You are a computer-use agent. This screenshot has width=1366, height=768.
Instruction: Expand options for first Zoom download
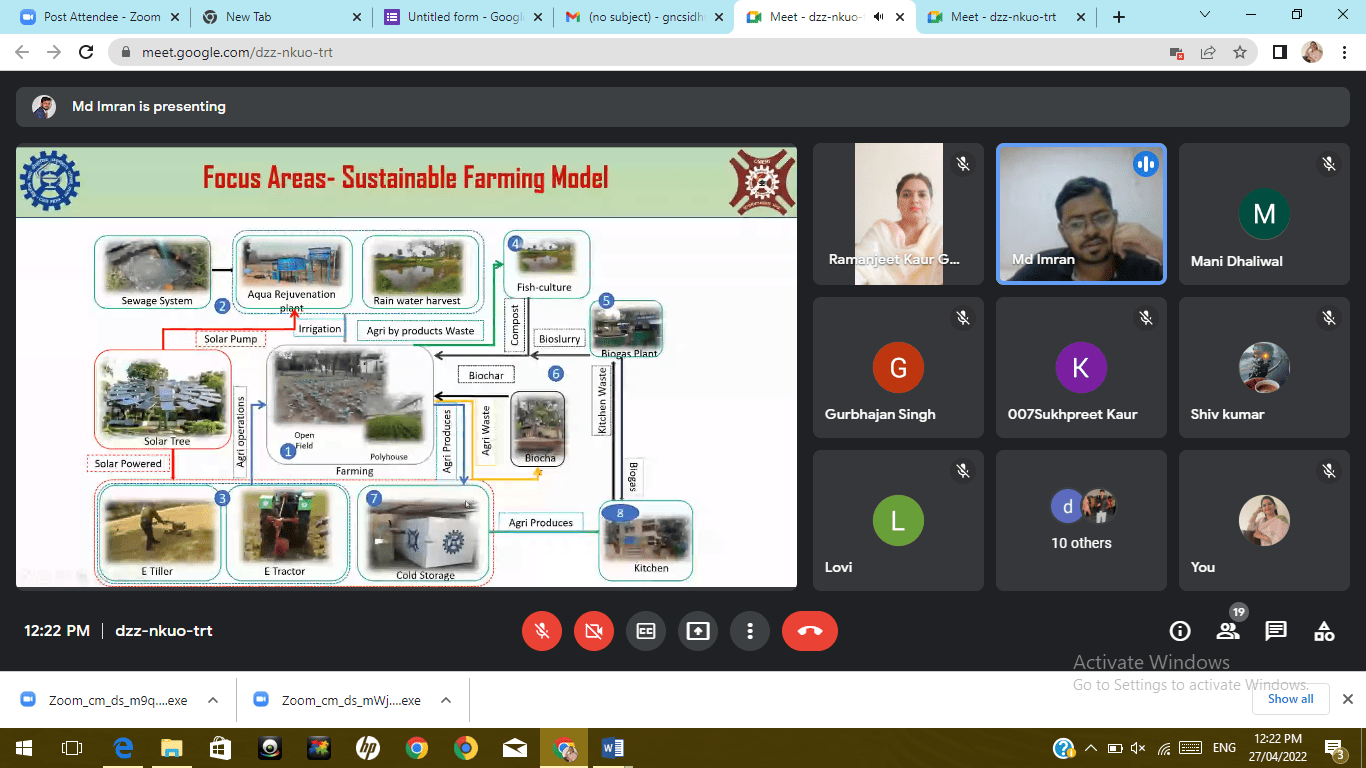pos(213,700)
